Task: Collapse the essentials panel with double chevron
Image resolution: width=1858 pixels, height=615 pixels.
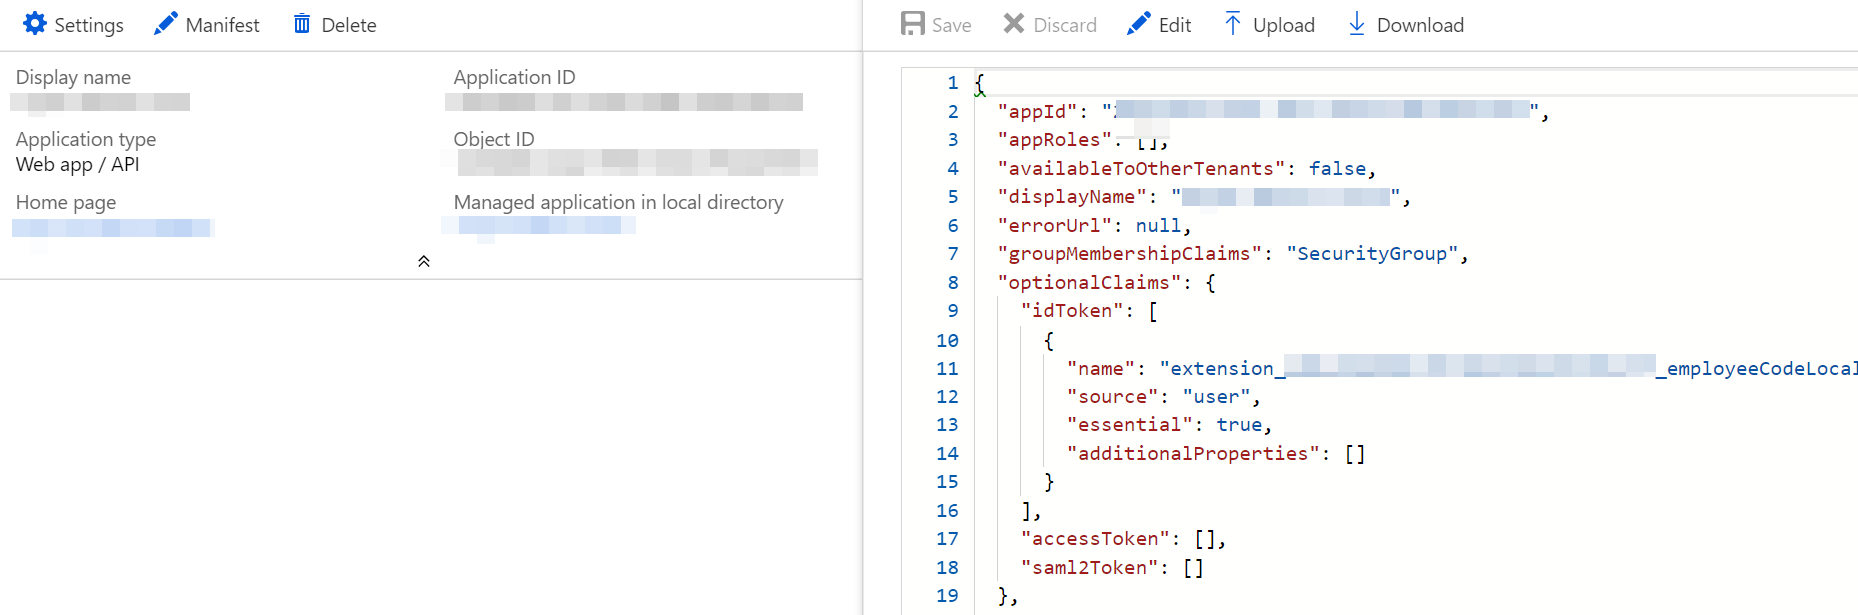Action: [x=424, y=261]
